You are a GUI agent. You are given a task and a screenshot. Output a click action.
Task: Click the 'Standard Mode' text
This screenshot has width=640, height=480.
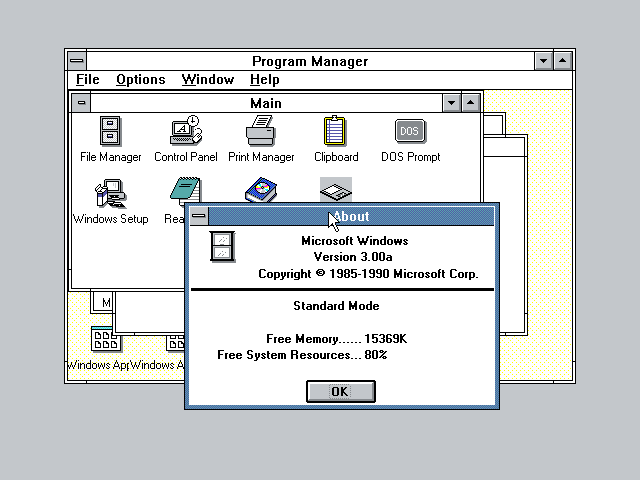[x=336, y=306]
